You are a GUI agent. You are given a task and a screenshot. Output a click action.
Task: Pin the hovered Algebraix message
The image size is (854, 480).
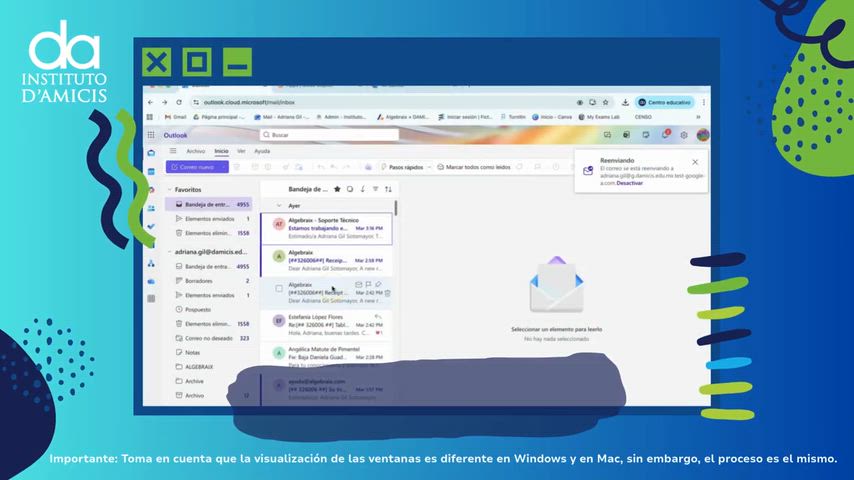(x=378, y=284)
